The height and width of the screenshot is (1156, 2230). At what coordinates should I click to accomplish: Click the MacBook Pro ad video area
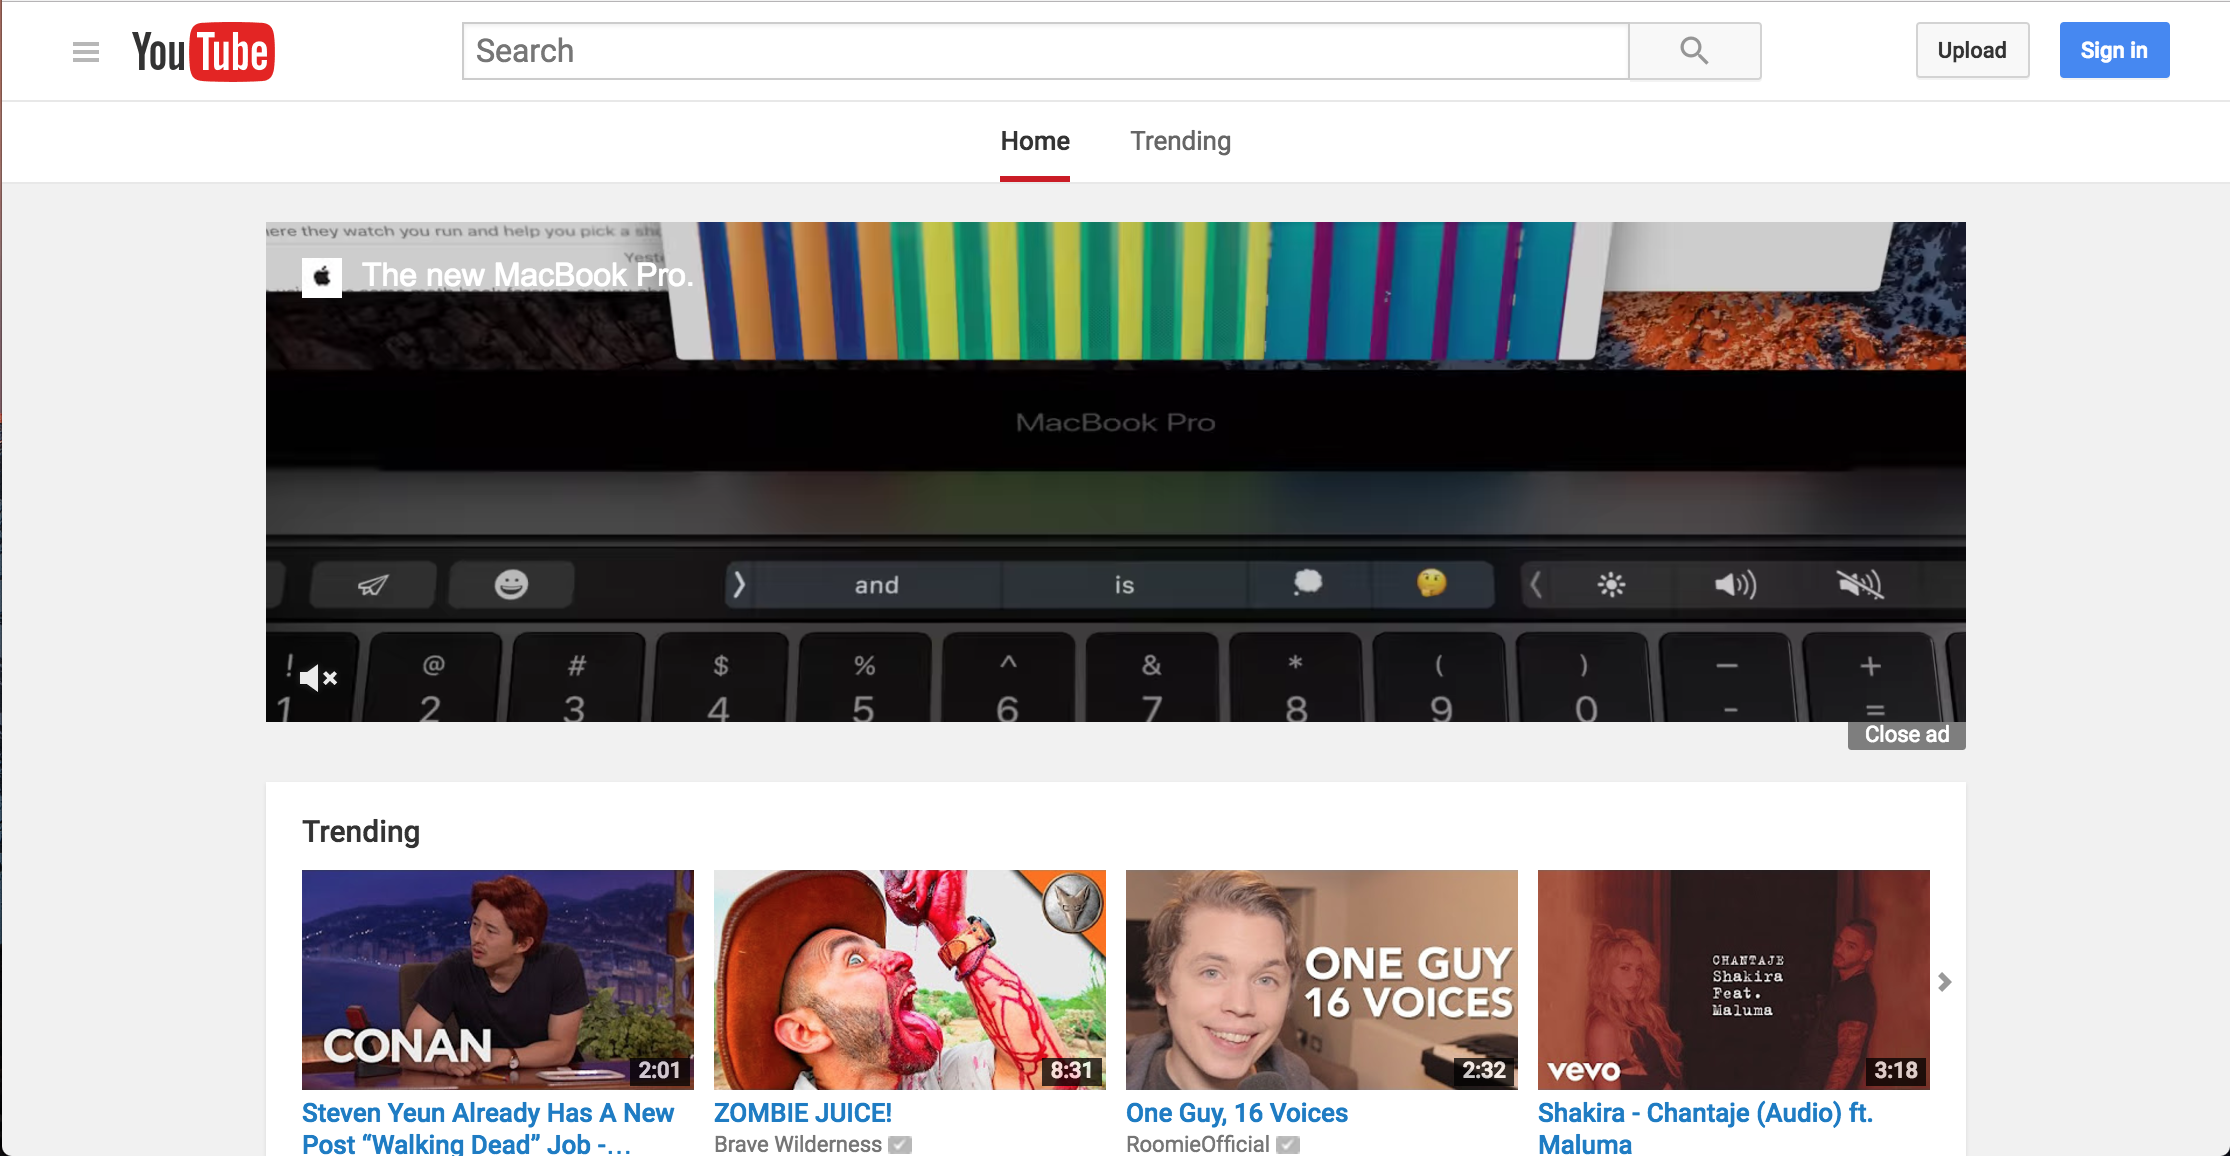pos(1116,472)
